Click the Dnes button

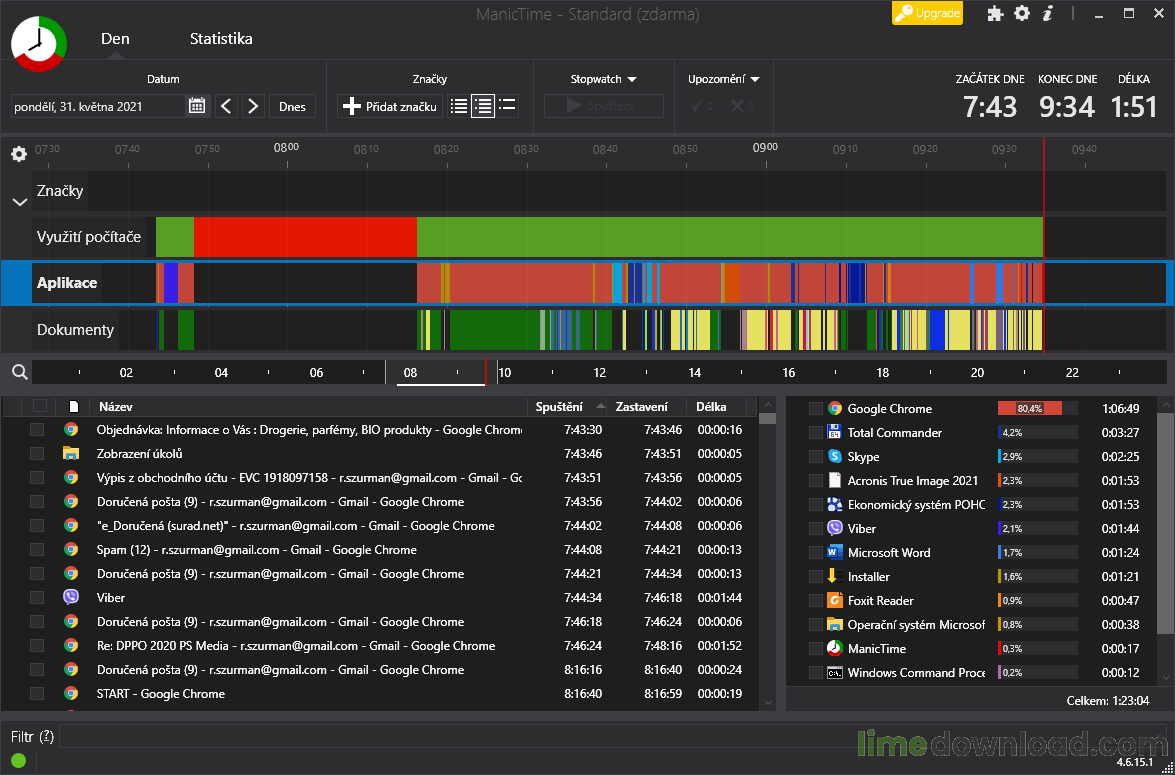[292, 106]
